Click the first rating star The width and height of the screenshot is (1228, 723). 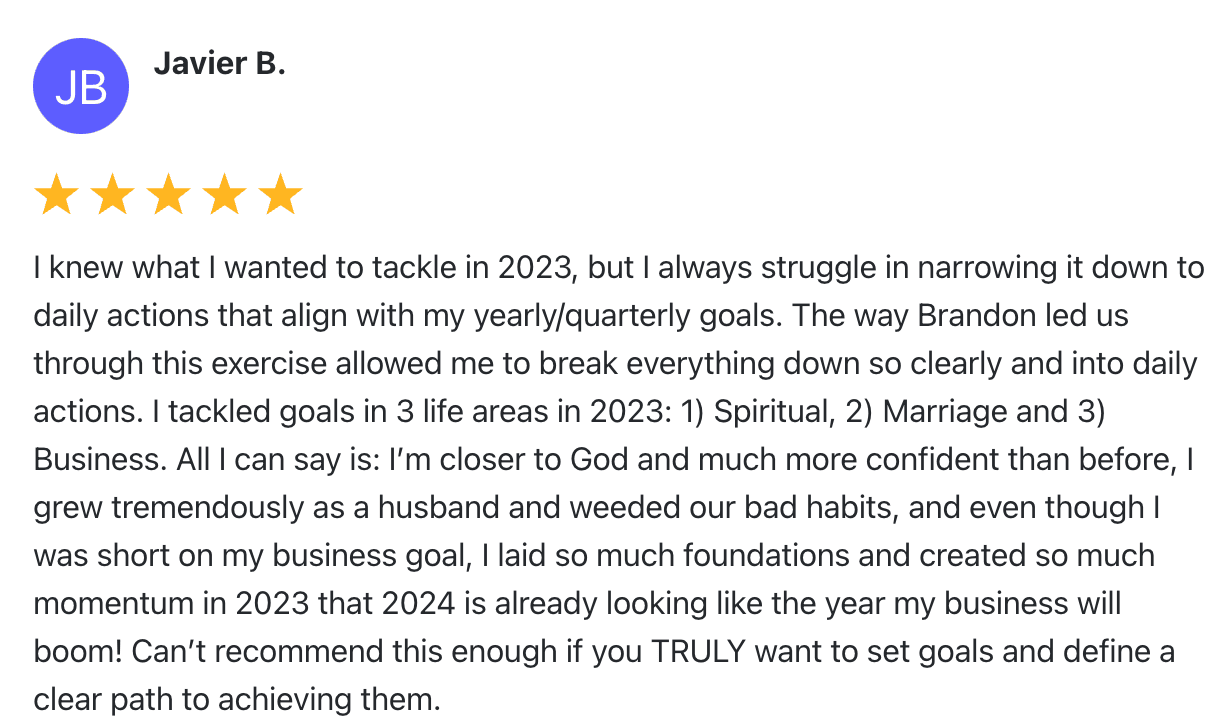pos(56,195)
